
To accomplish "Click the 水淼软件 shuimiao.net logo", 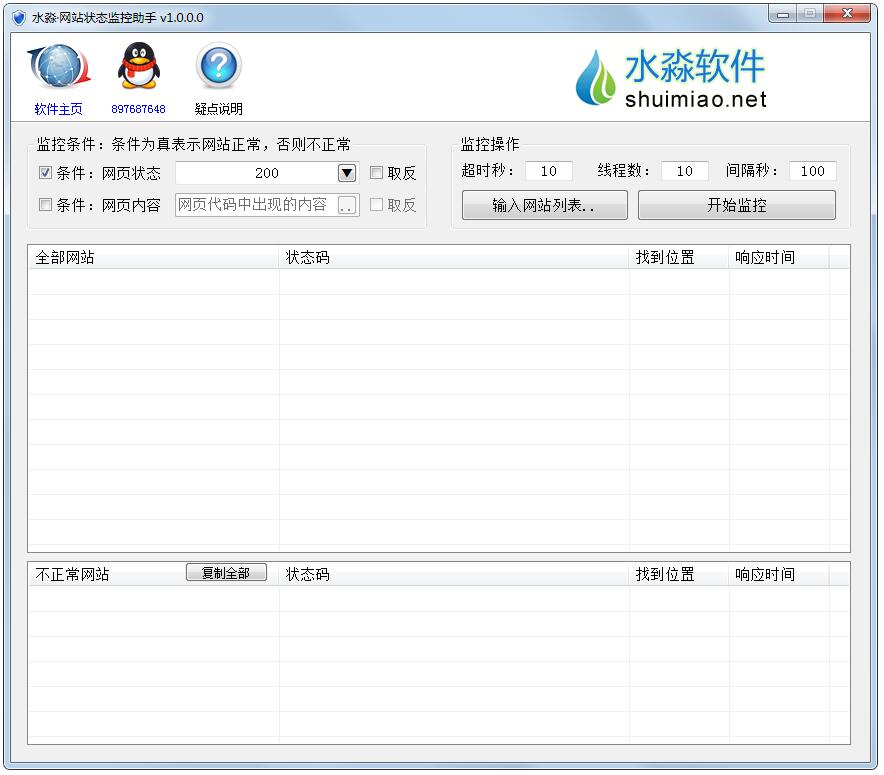I will coord(671,78).
